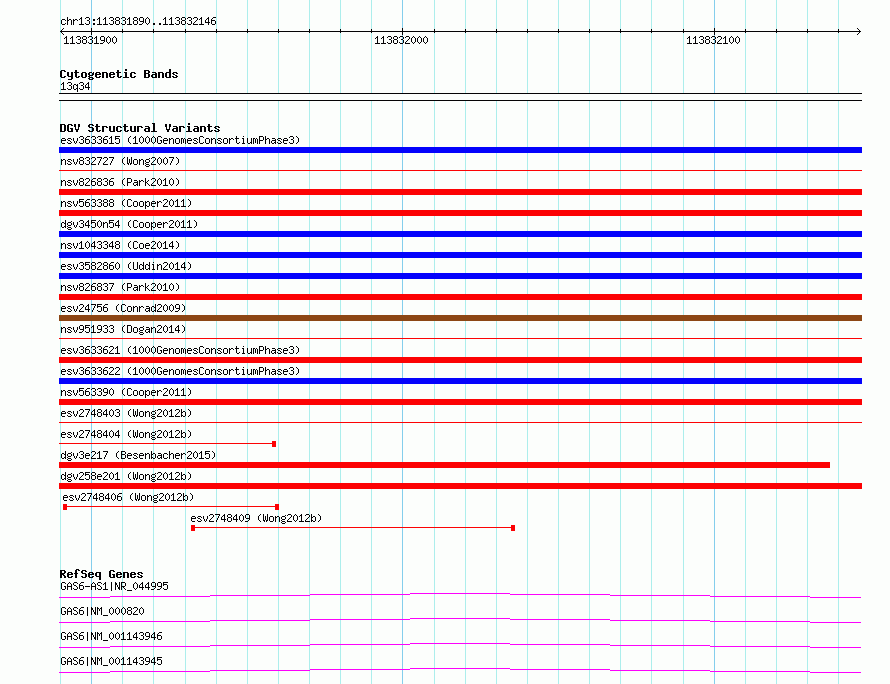Click the esv3633622 blue variant bar

coord(460,381)
